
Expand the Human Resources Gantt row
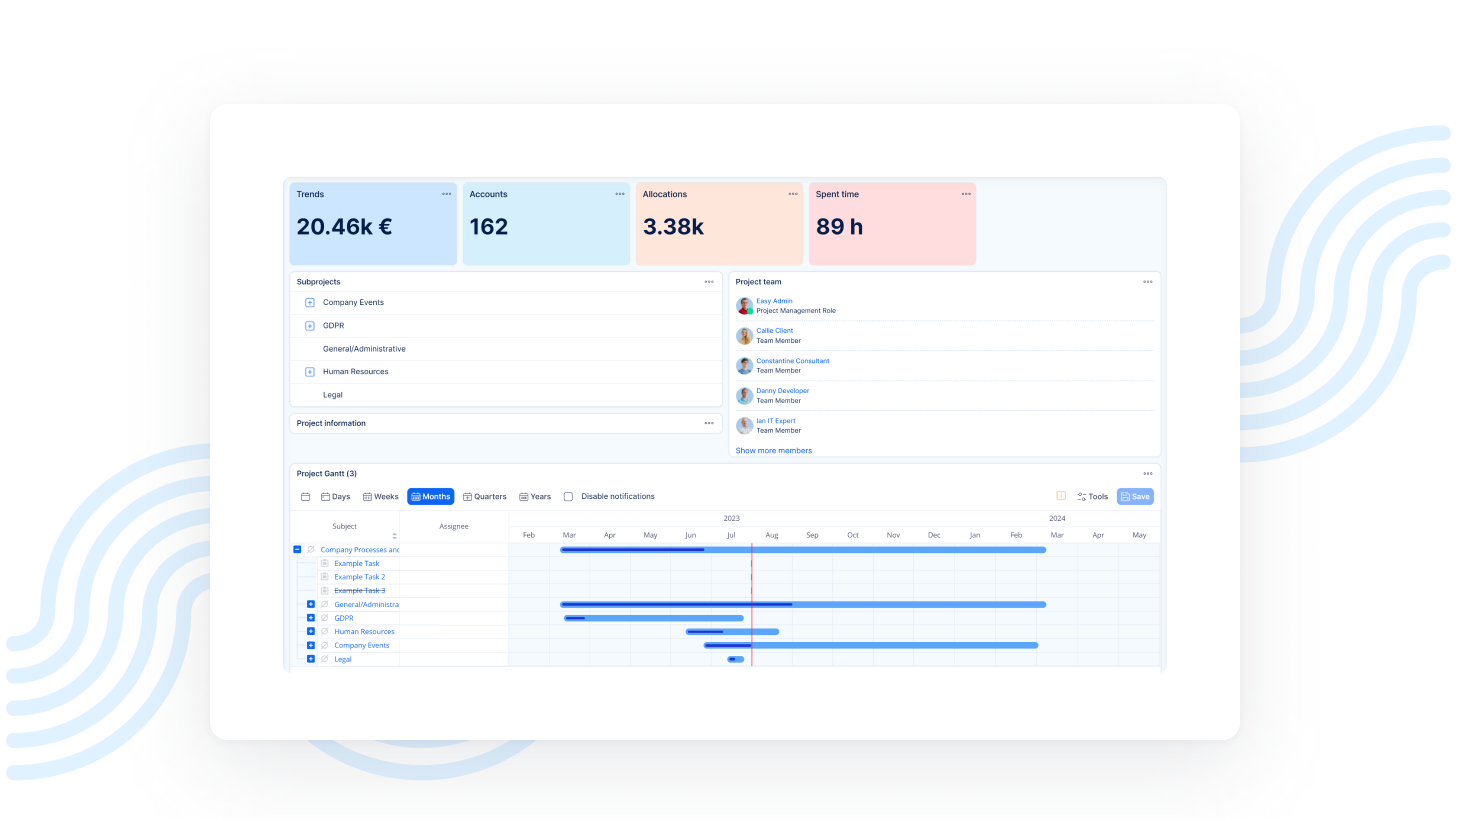click(310, 631)
